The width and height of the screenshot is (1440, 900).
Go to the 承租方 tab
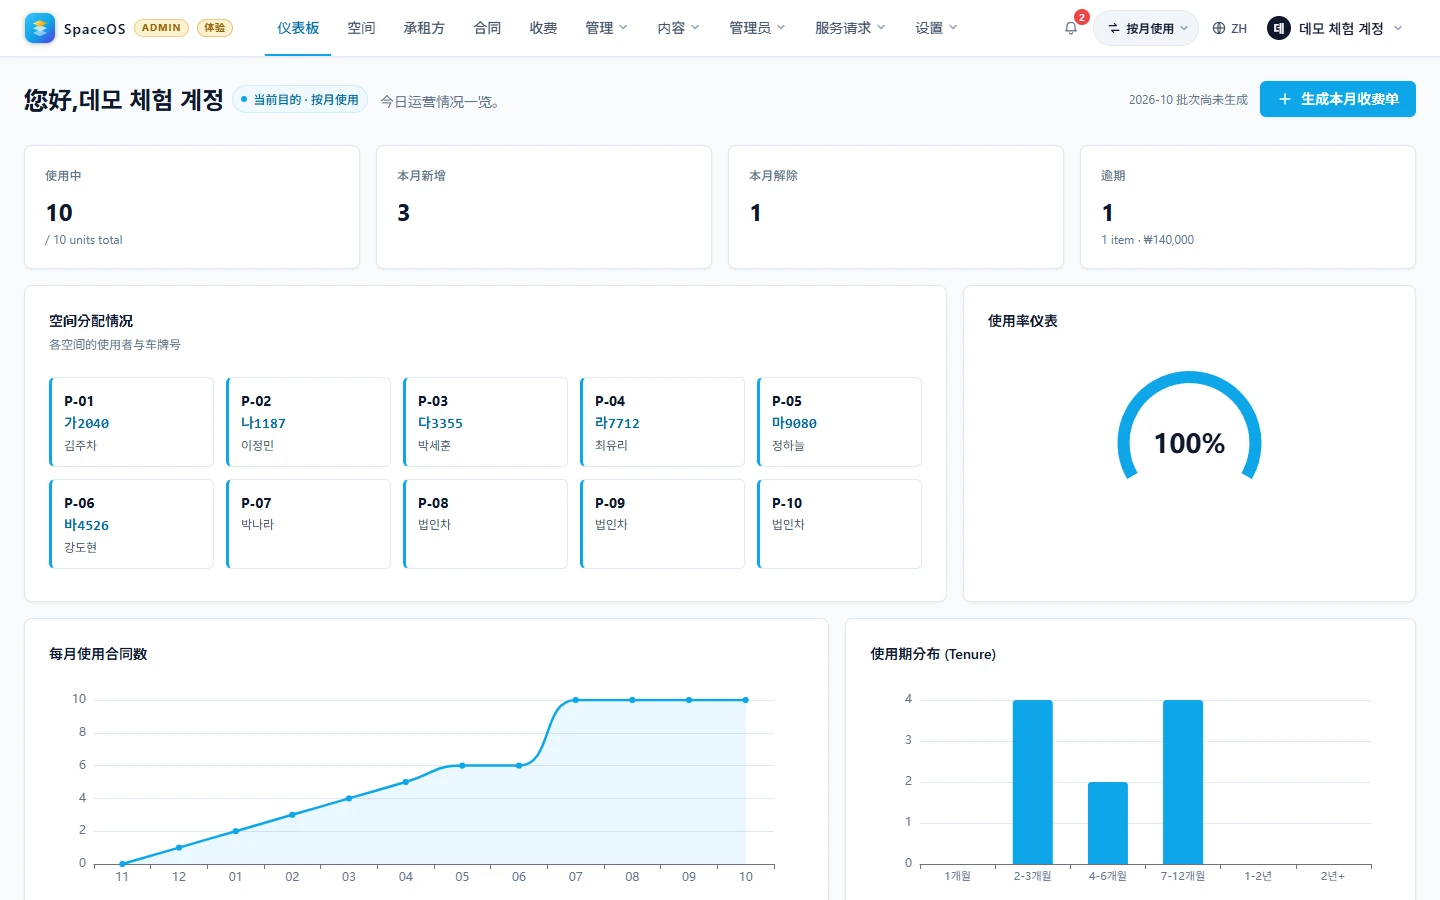click(x=424, y=28)
